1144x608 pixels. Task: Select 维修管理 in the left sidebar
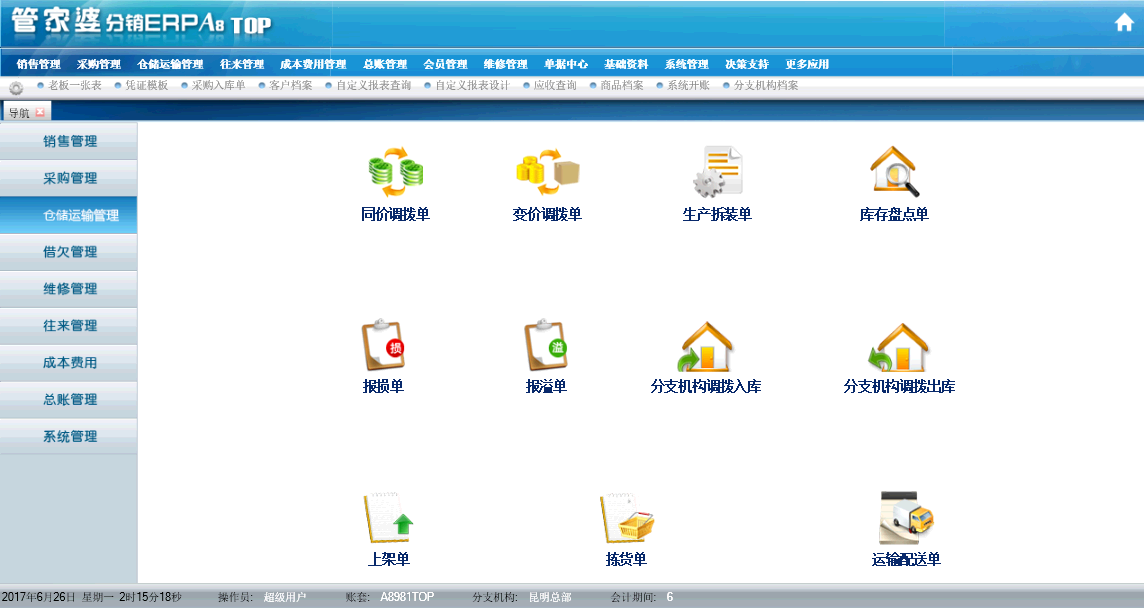[69, 289]
